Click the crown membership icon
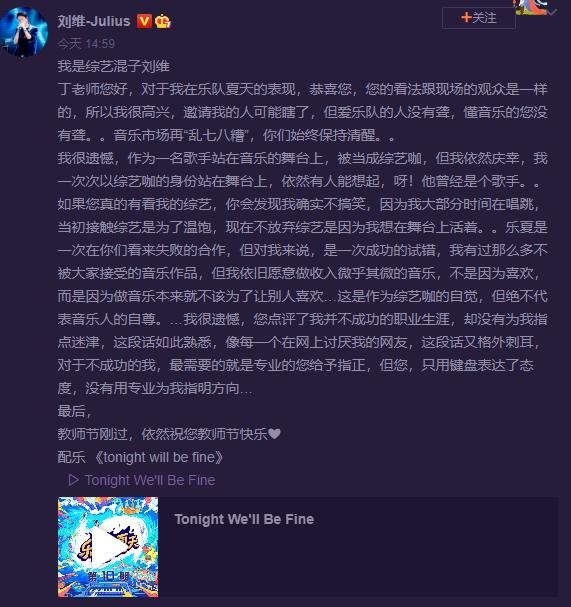This screenshot has width=571, height=607. coord(163,21)
